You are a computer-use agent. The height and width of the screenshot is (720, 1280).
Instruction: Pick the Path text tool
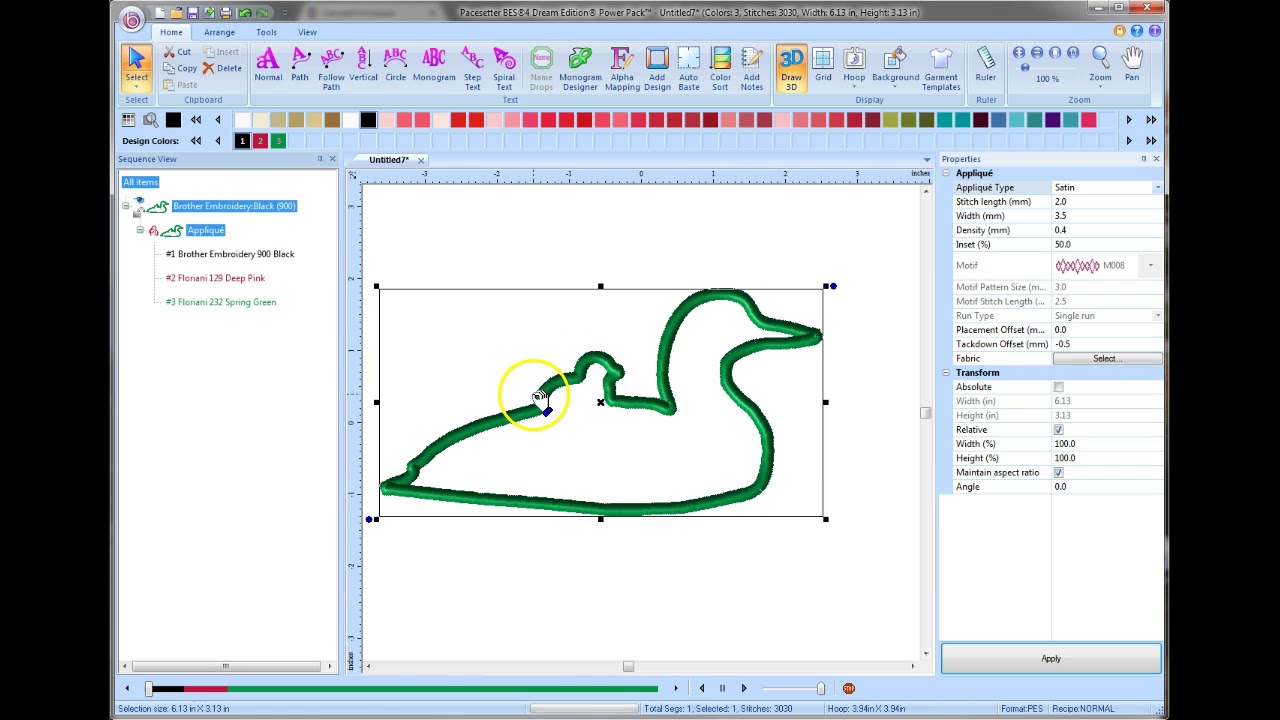point(300,66)
